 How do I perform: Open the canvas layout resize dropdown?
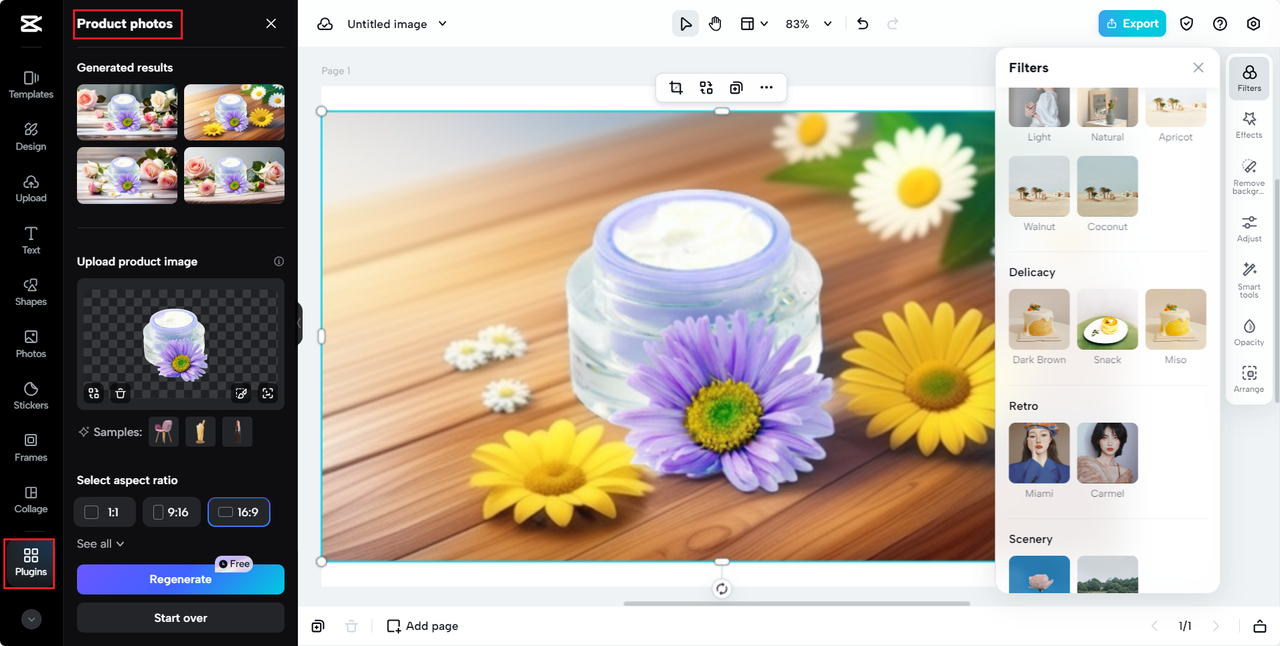pyautogui.click(x=754, y=24)
